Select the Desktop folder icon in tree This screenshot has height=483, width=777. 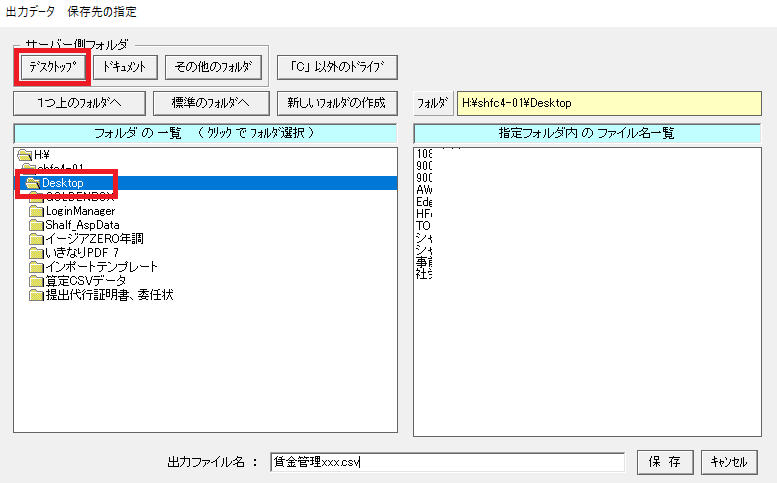[33, 183]
